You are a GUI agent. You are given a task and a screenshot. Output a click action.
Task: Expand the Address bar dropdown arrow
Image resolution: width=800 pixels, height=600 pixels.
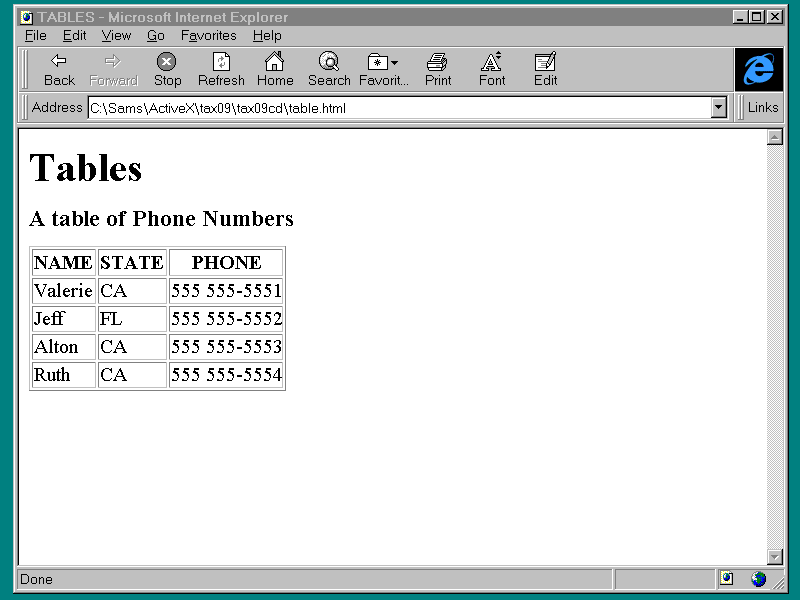point(718,108)
